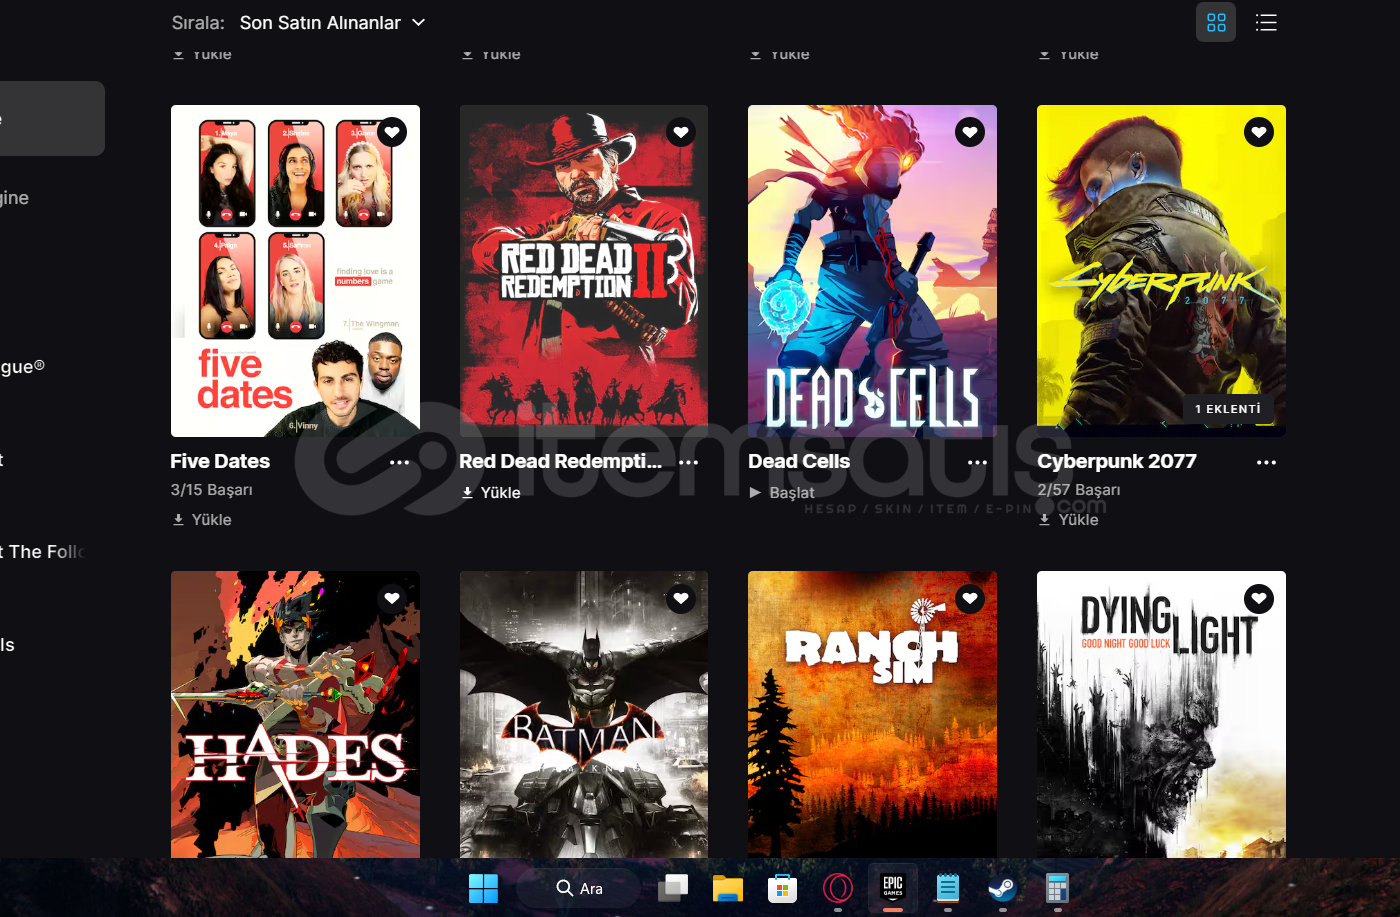The height and width of the screenshot is (917, 1400).
Task: Click Epic Games Launcher taskbar icon
Action: (893, 888)
